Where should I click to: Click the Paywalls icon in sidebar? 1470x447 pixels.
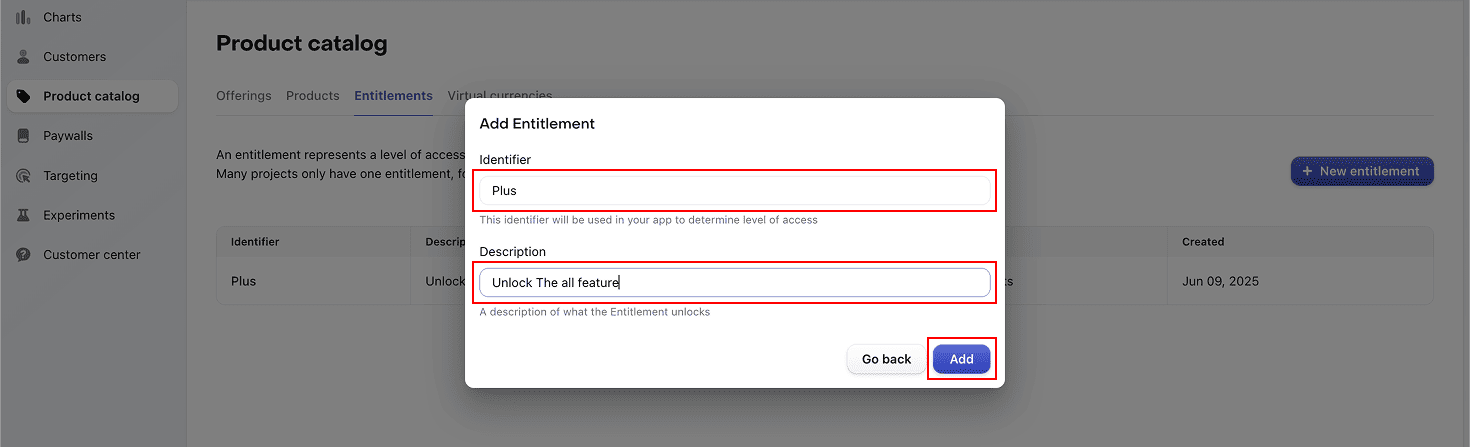coord(23,136)
